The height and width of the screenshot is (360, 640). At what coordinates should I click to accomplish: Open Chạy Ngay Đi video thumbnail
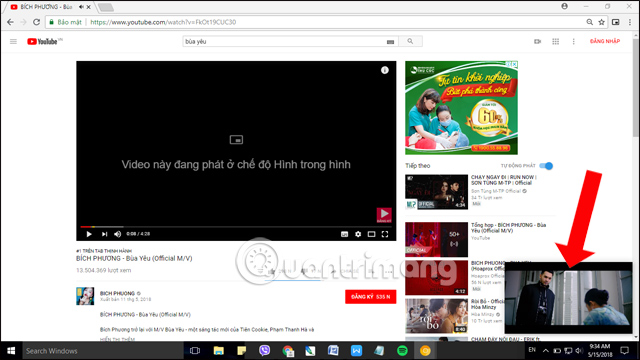tap(436, 192)
